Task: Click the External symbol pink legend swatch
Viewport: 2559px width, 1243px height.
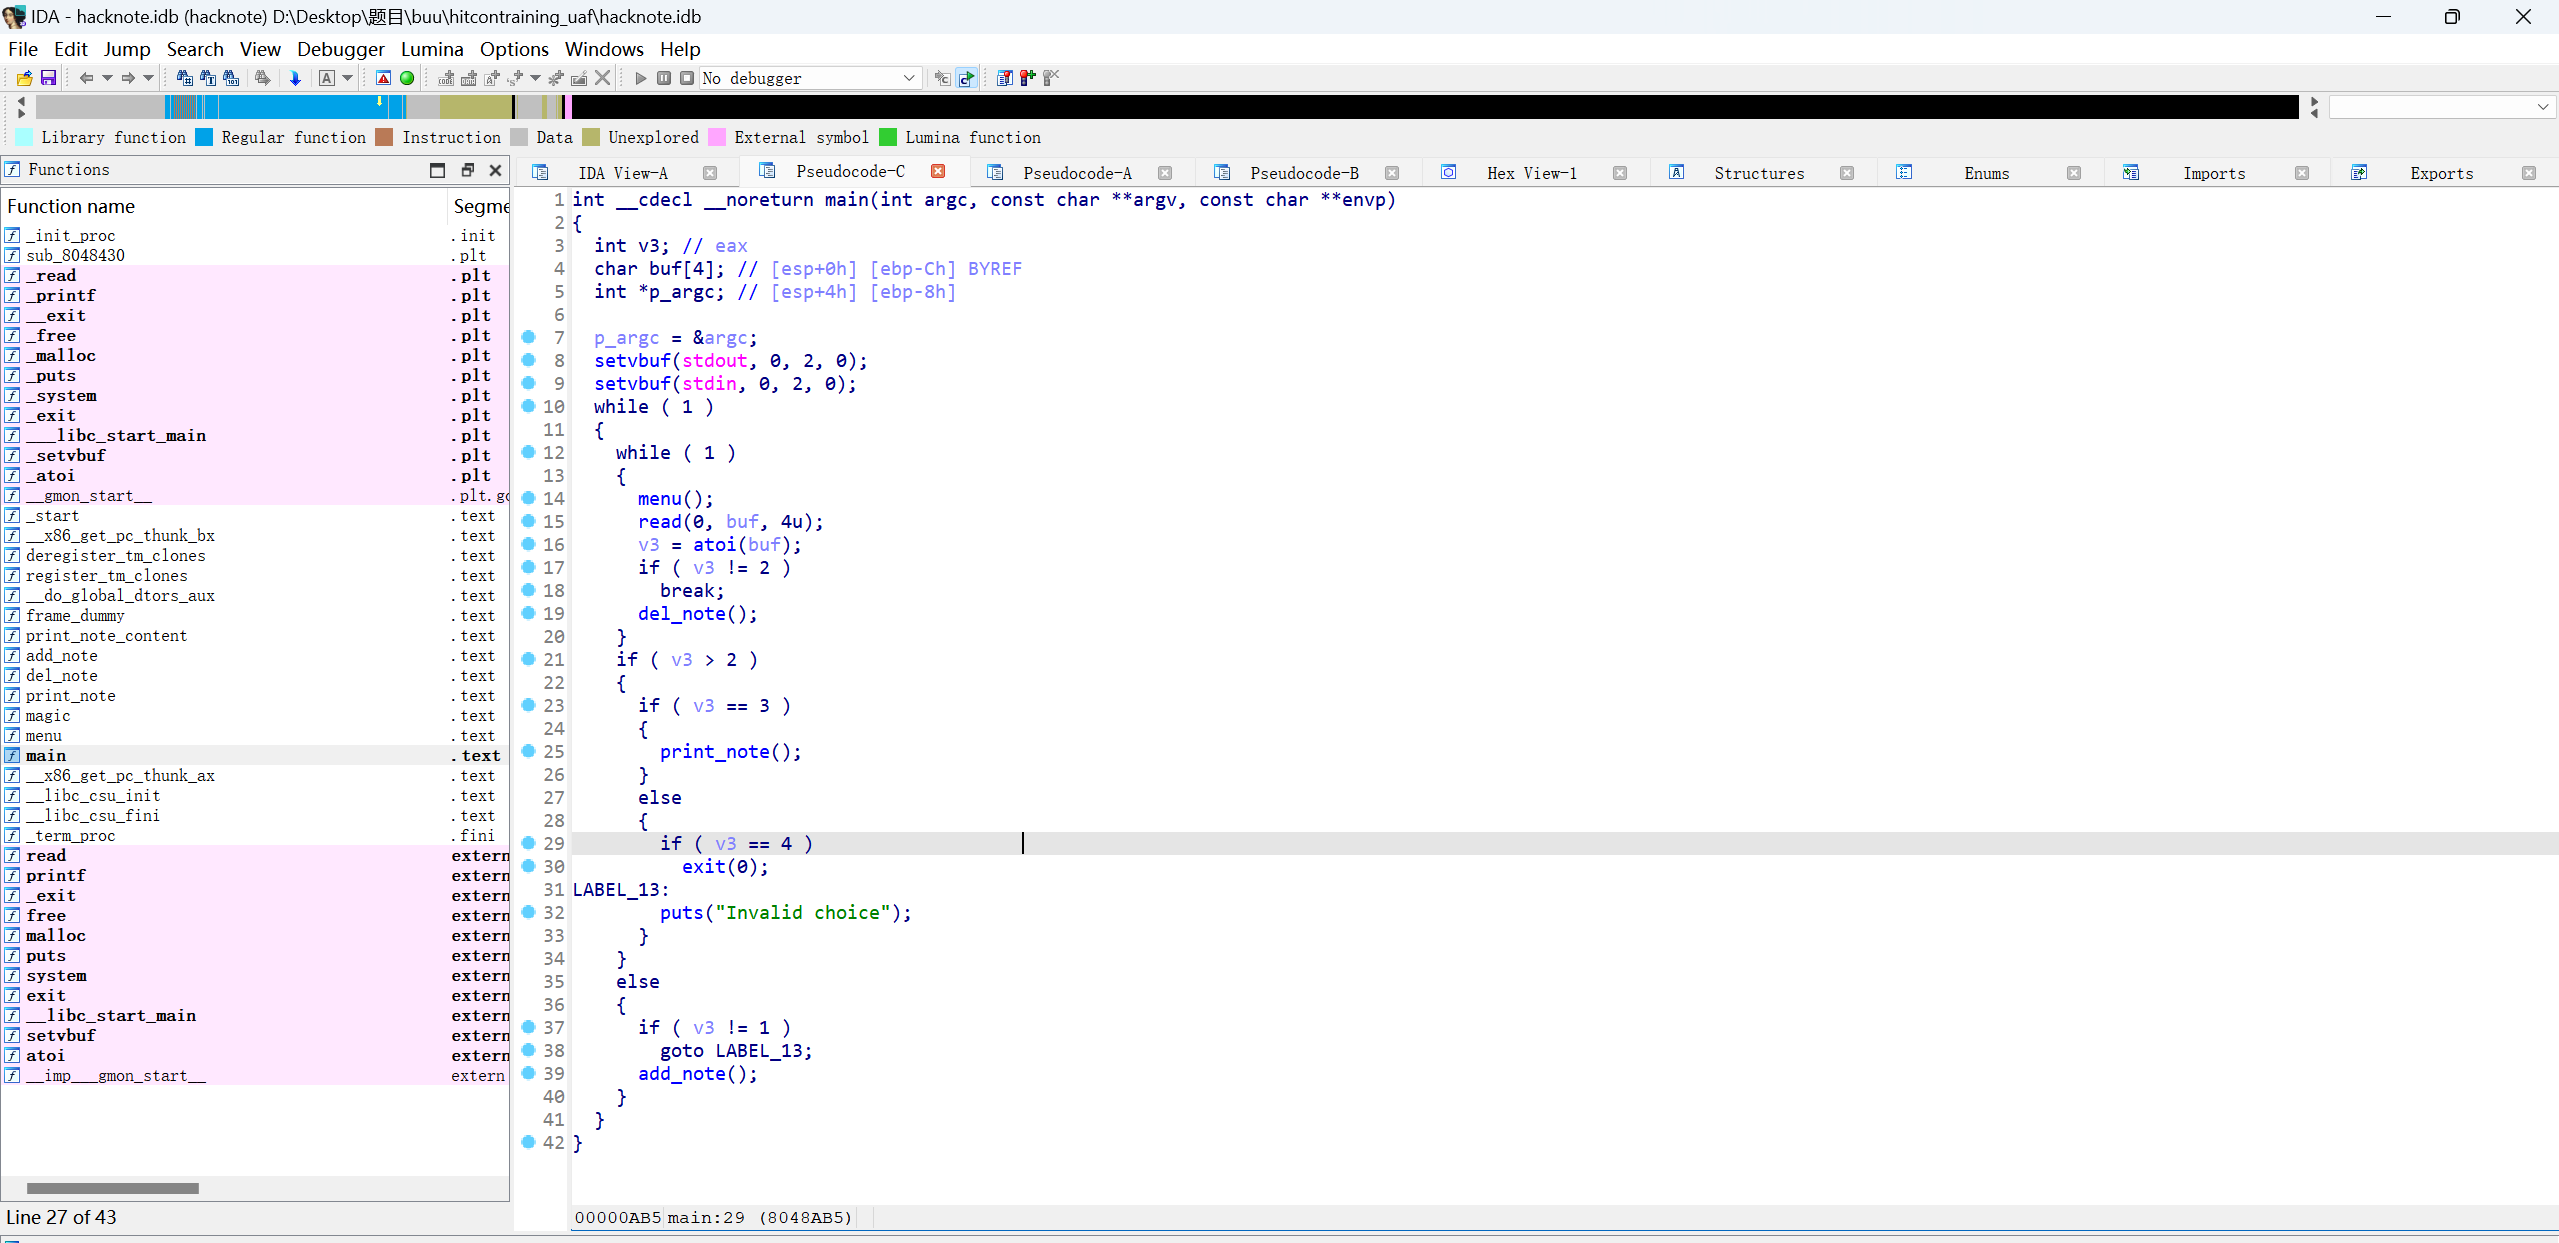Action: click(x=716, y=137)
